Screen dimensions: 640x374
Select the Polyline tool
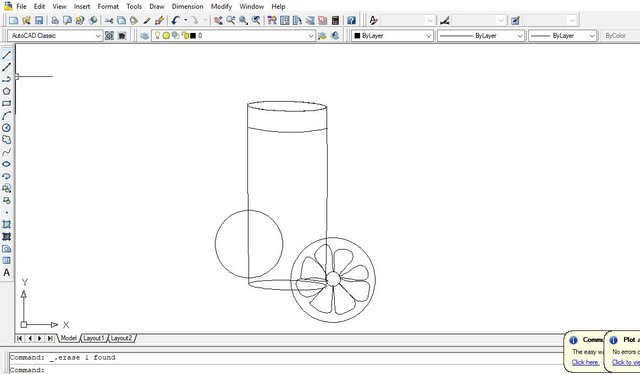click(x=7, y=79)
